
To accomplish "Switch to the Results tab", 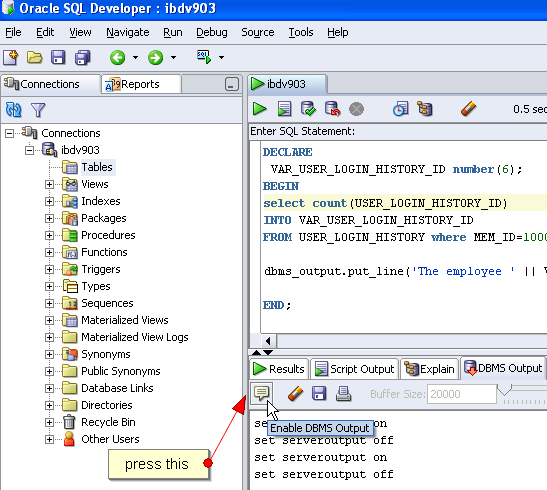I will [x=279, y=369].
